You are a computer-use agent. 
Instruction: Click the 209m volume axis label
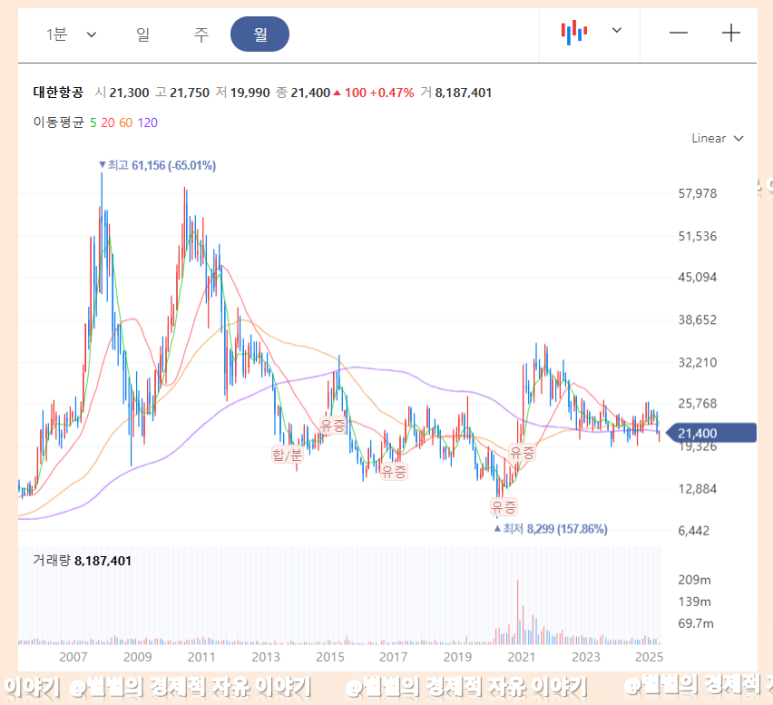694,580
